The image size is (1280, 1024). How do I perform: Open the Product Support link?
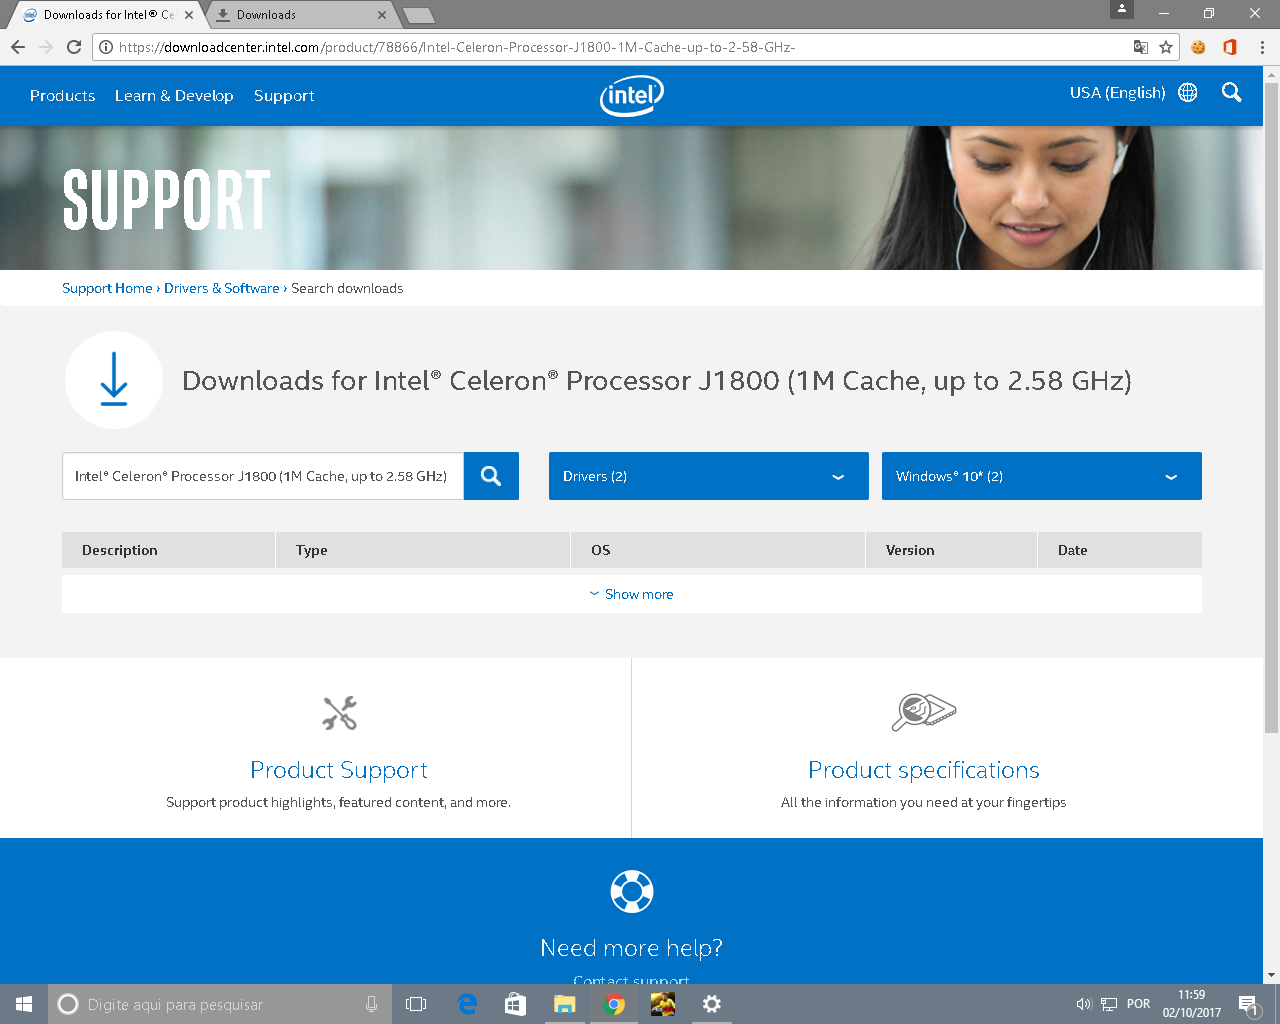[x=339, y=770]
